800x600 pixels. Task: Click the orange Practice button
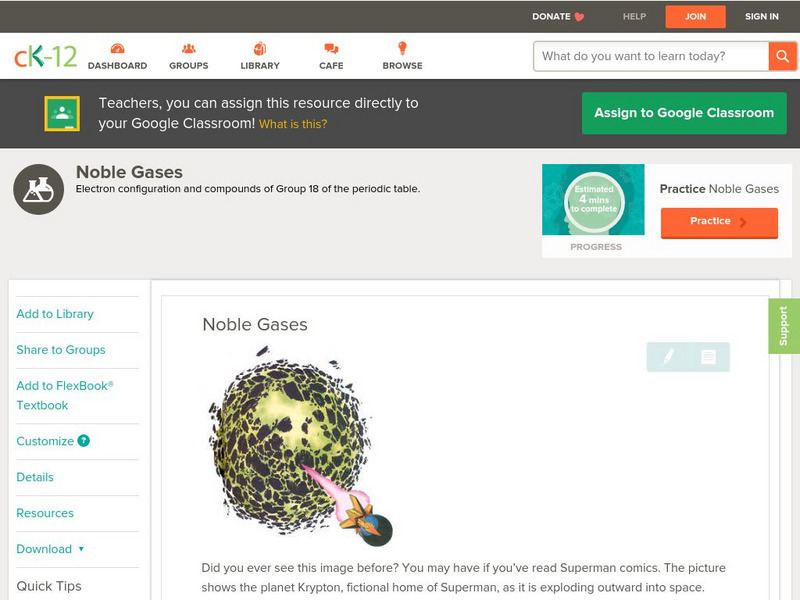[719, 222]
